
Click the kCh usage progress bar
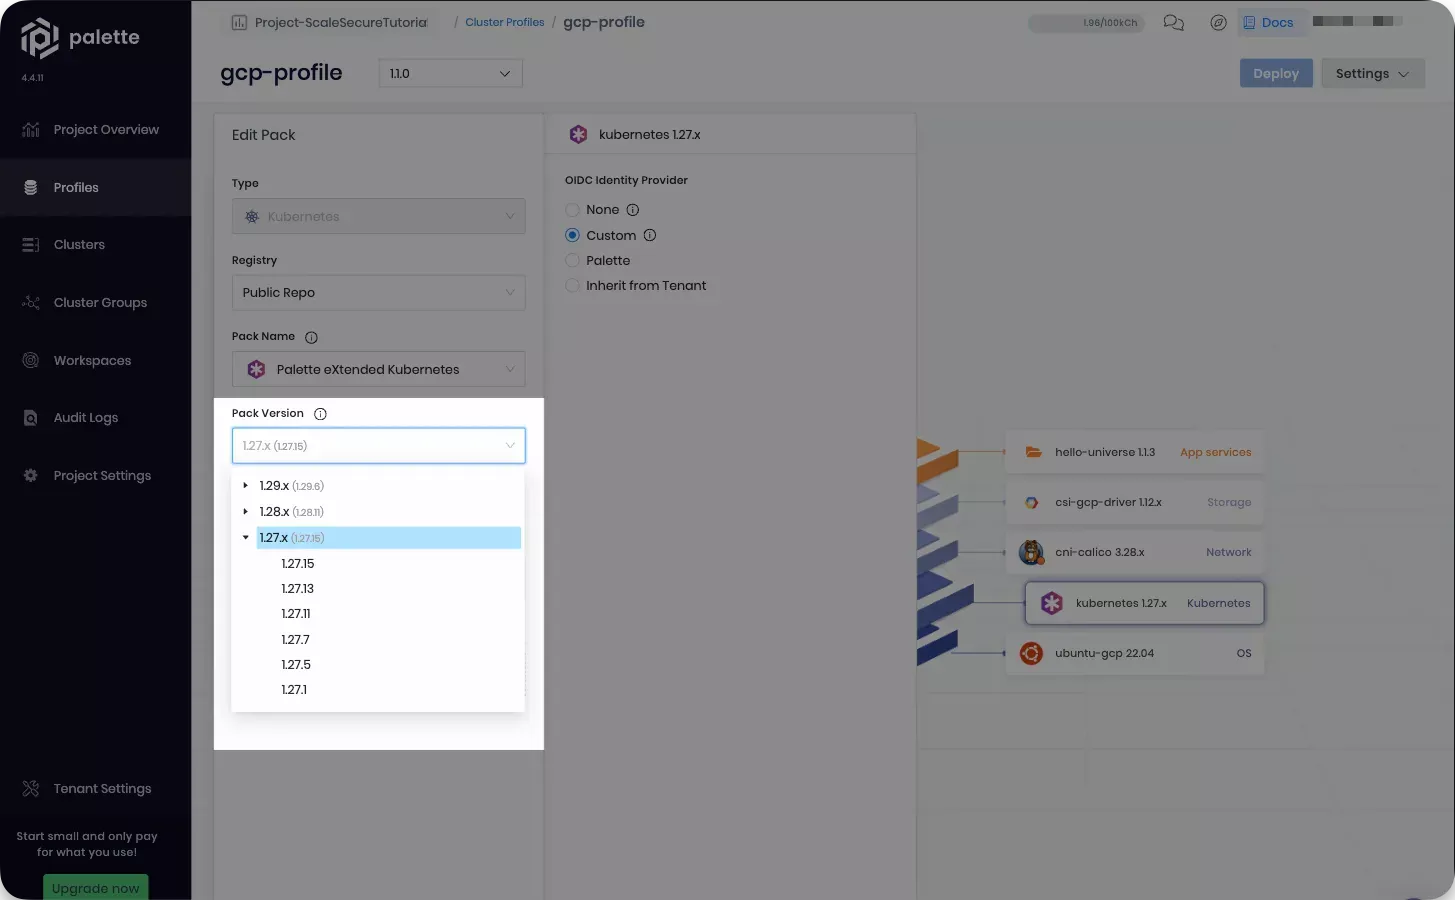click(1086, 23)
